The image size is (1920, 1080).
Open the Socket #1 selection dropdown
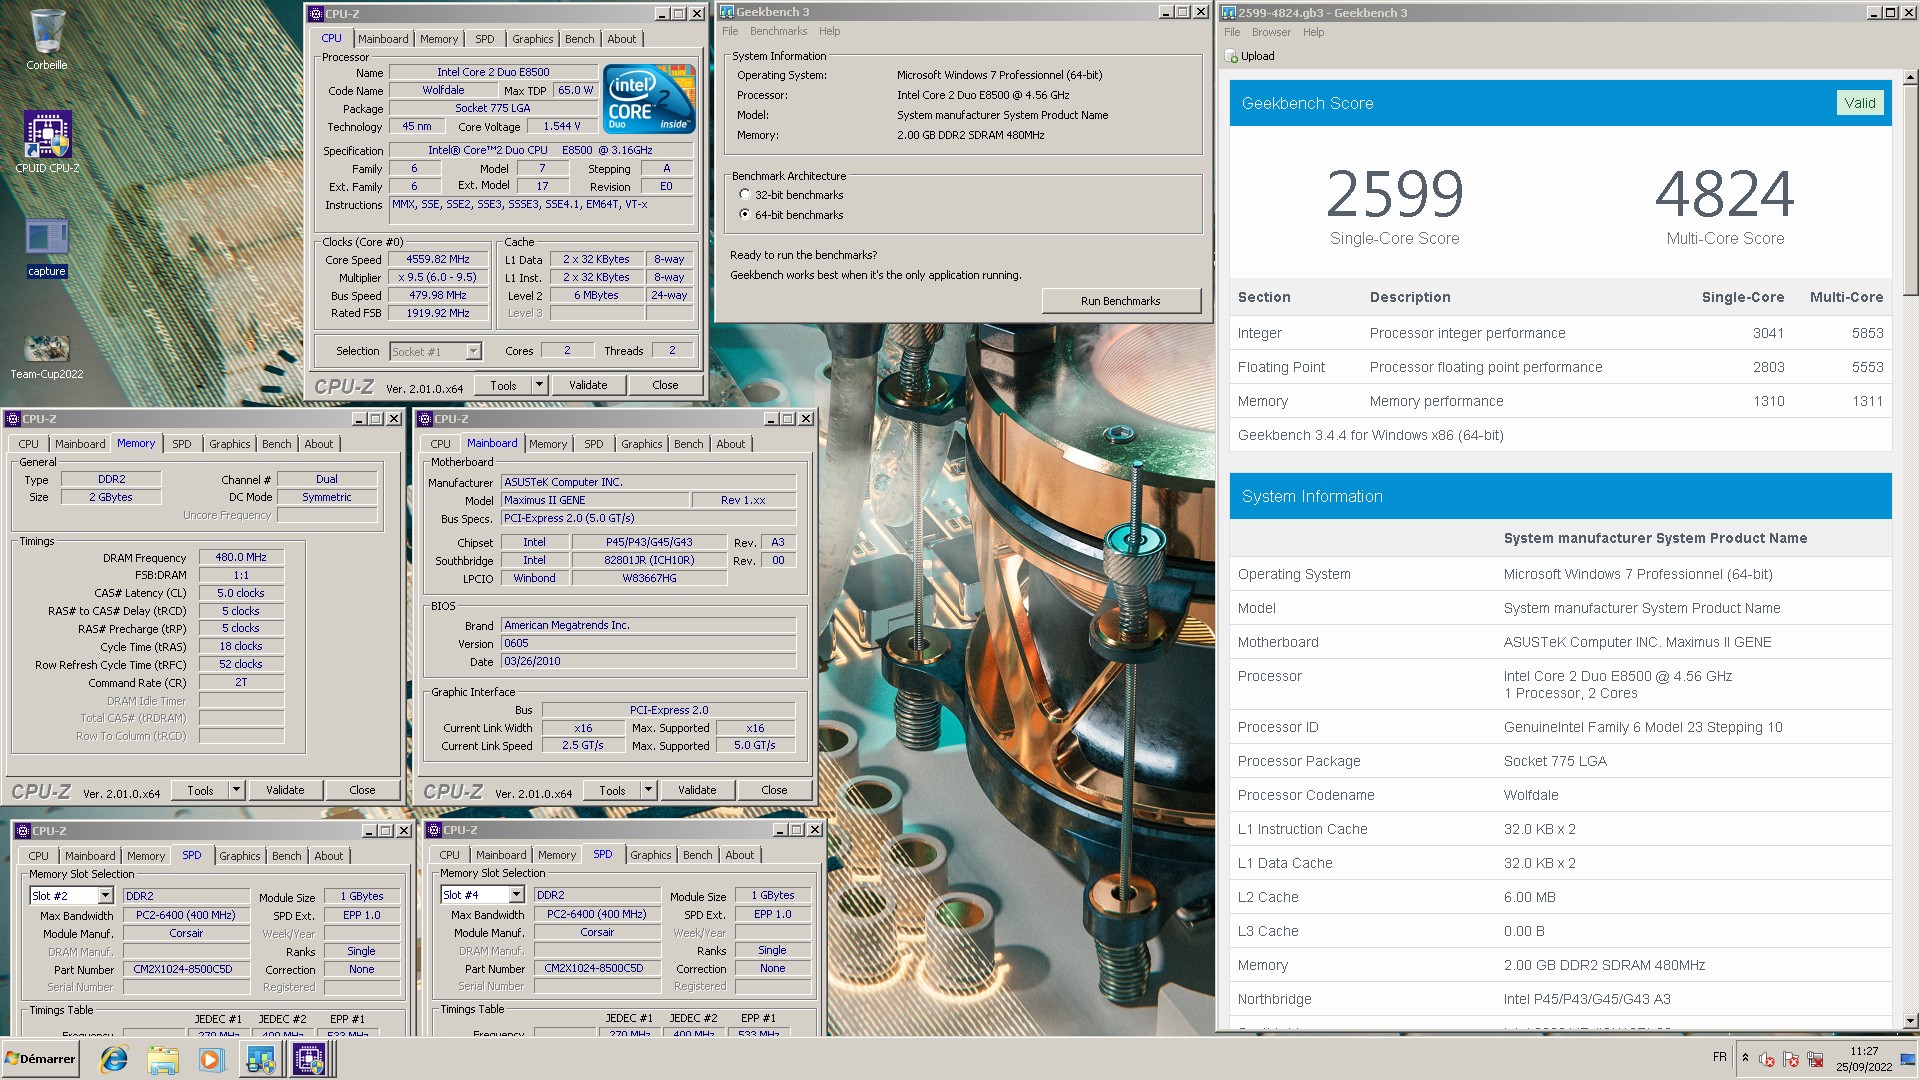pyautogui.click(x=473, y=351)
